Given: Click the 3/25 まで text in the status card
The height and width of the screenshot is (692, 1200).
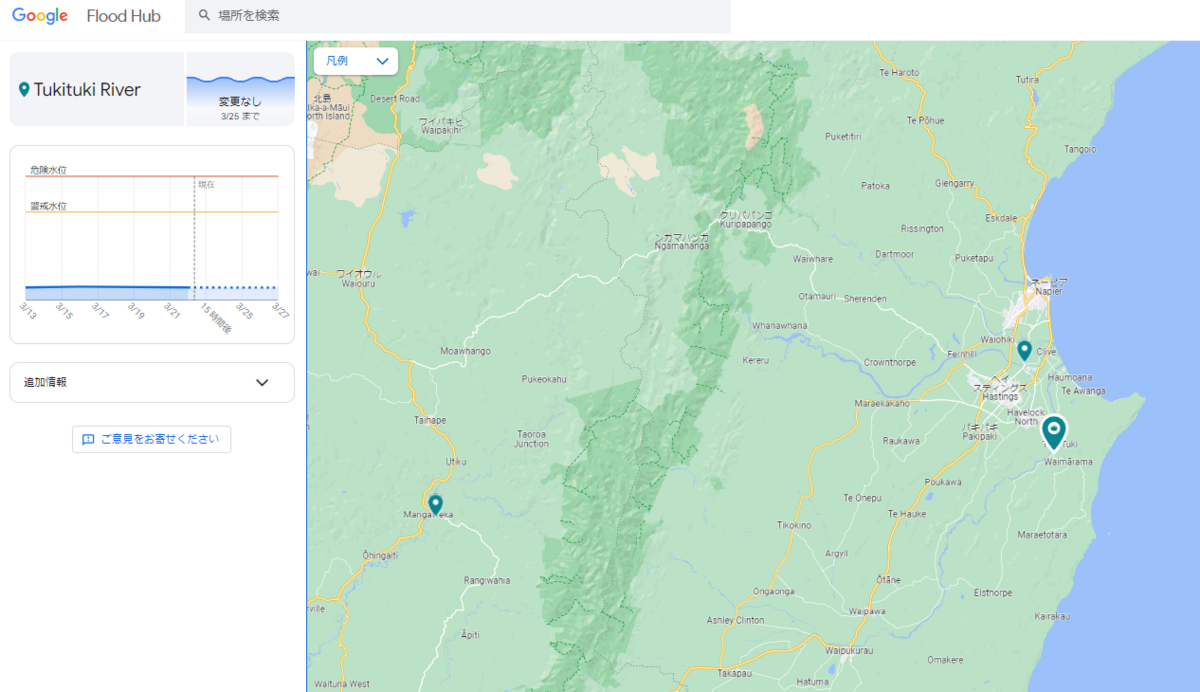Looking at the screenshot, I should (240, 116).
